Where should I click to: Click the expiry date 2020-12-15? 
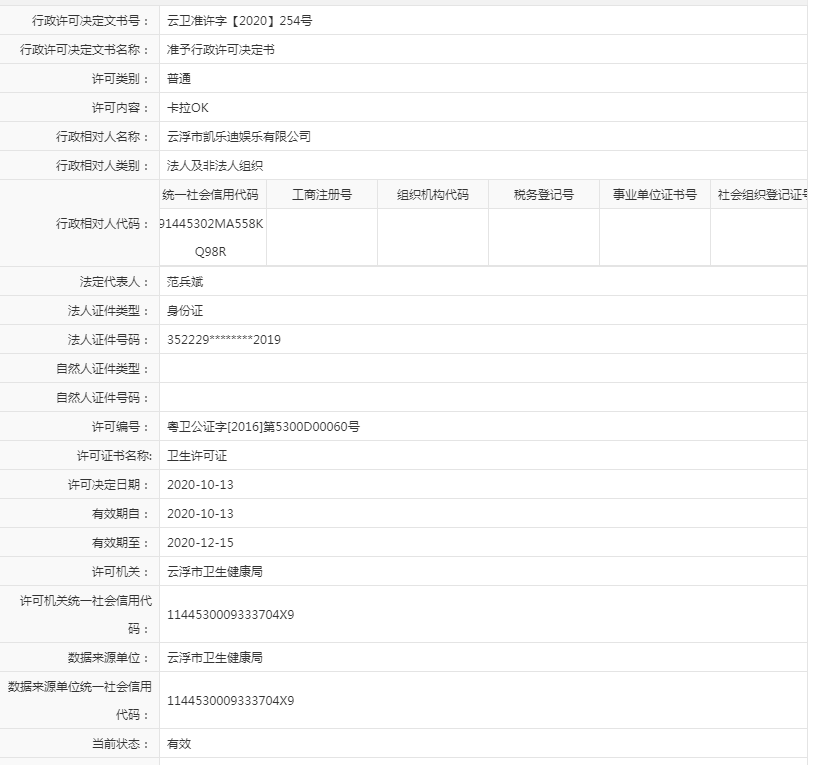click(x=200, y=544)
